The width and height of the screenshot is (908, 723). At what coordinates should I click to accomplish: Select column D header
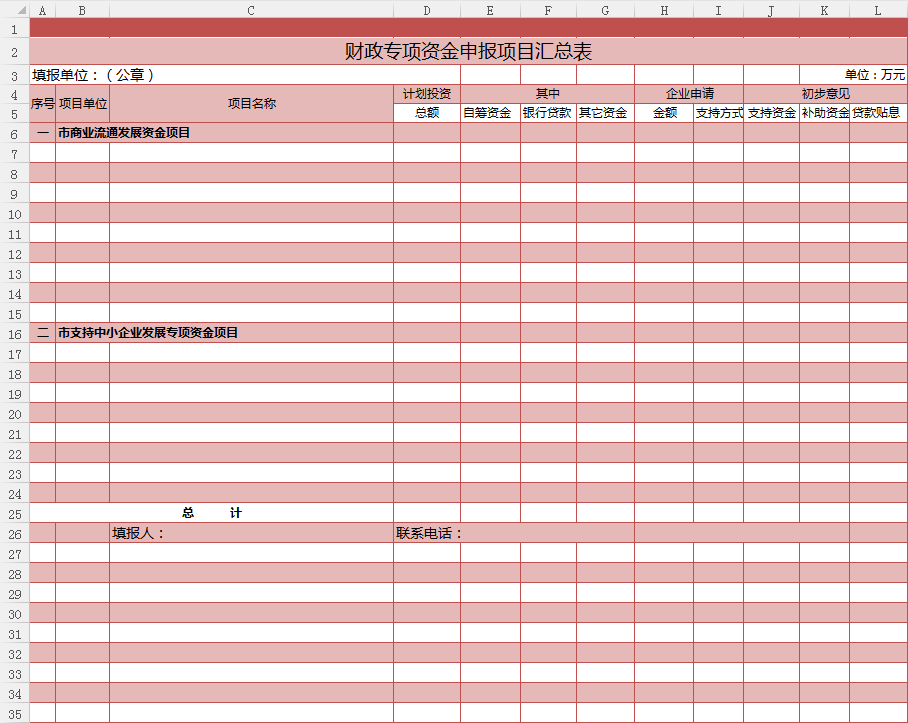click(427, 10)
